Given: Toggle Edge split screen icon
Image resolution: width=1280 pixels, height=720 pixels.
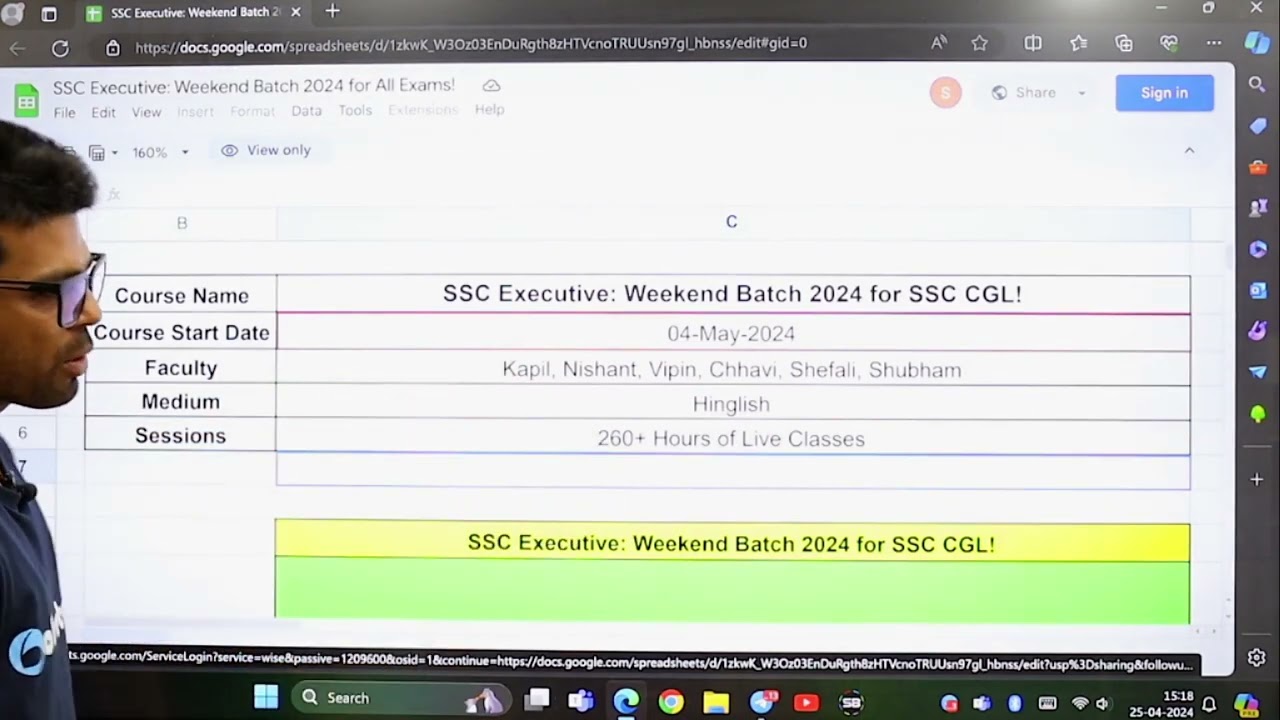Looking at the screenshot, I should click(x=1033, y=43).
